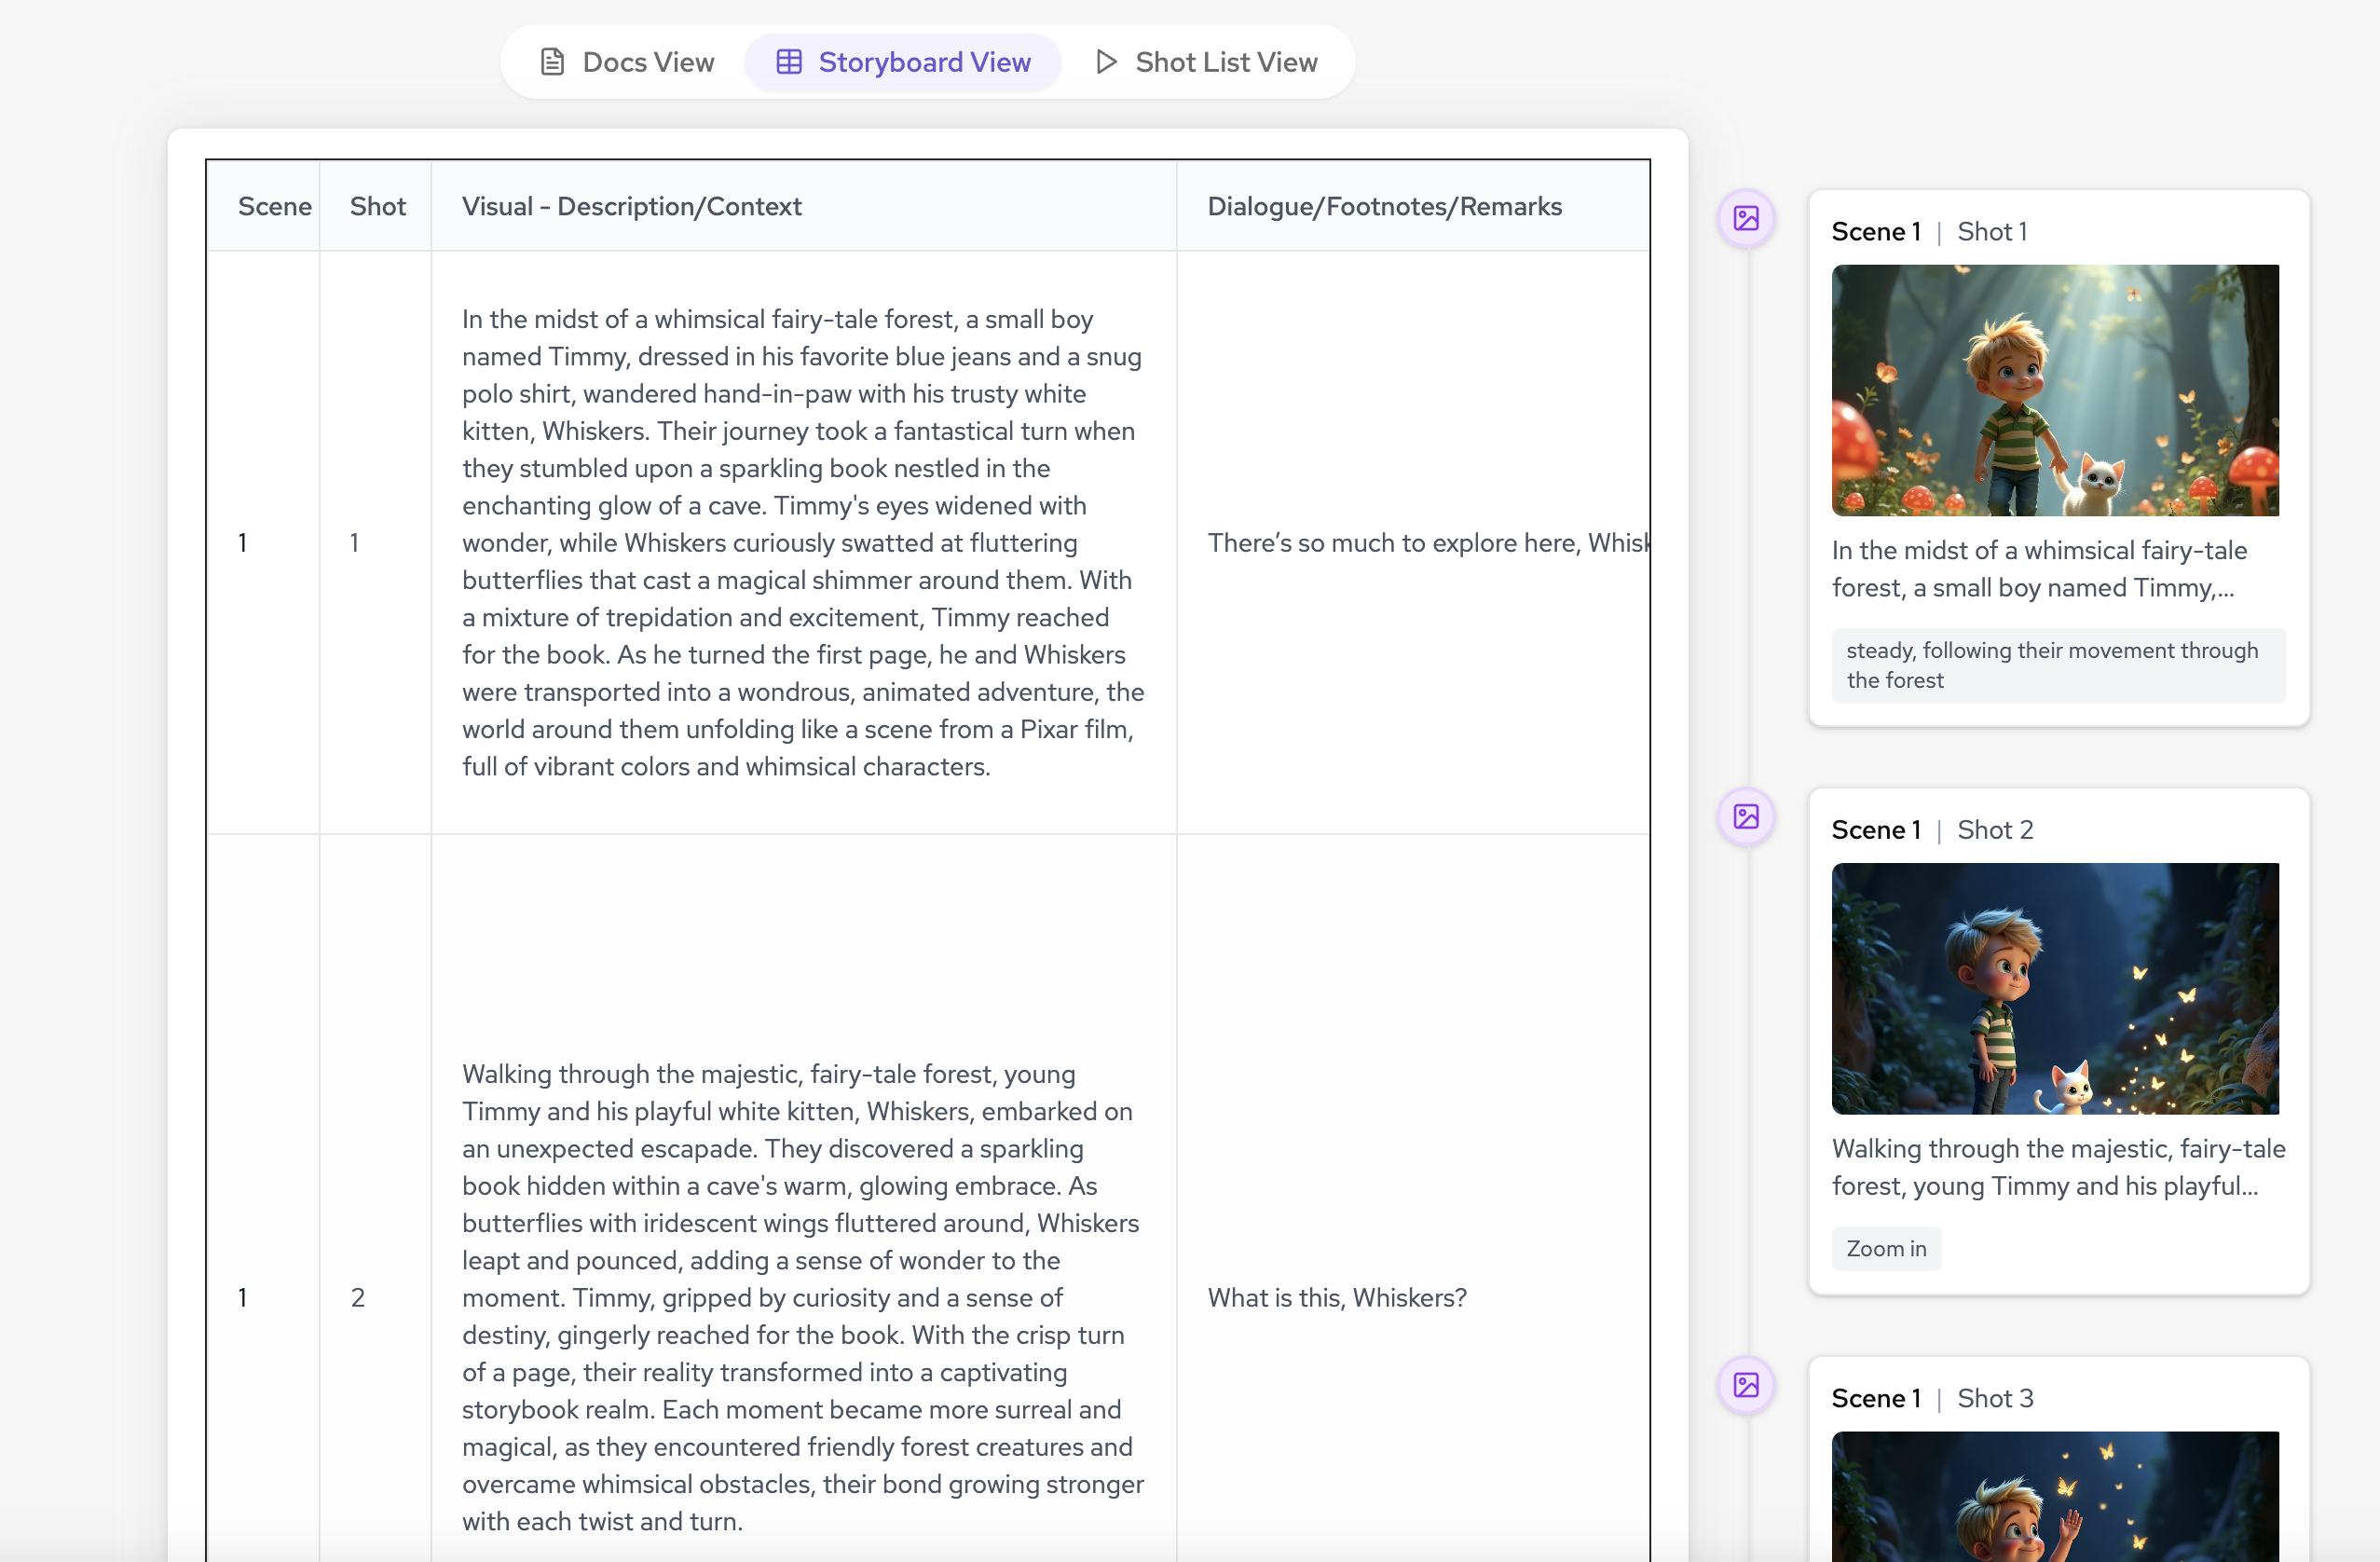Click Shot 2 card description text
The width and height of the screenshot is (2380, 1562).
[2057, 1167]
